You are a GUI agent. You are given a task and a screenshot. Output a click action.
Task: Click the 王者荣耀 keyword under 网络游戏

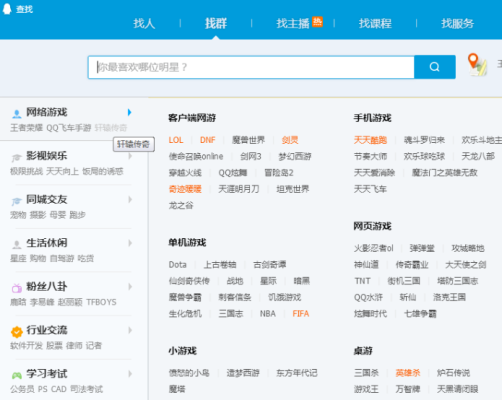(26, 128)
